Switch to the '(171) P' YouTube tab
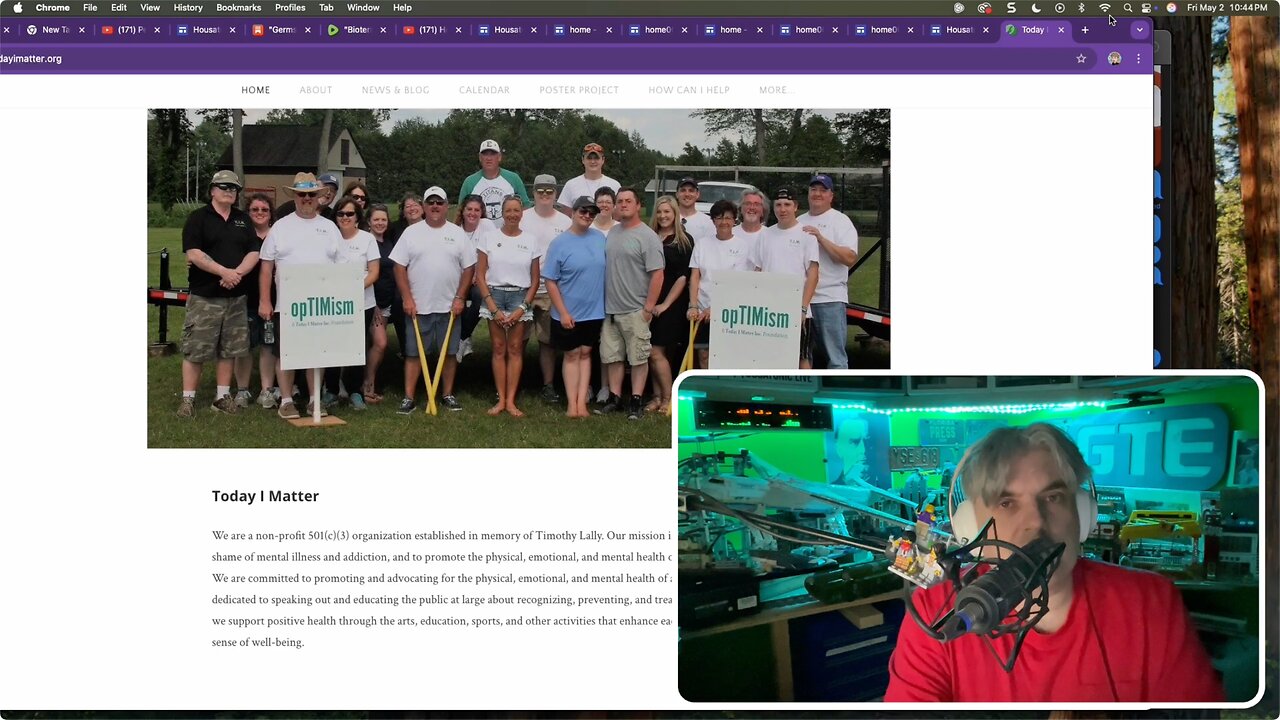Image resolution: width=1280 pixels, height=720 pixels. coord(129,30)
